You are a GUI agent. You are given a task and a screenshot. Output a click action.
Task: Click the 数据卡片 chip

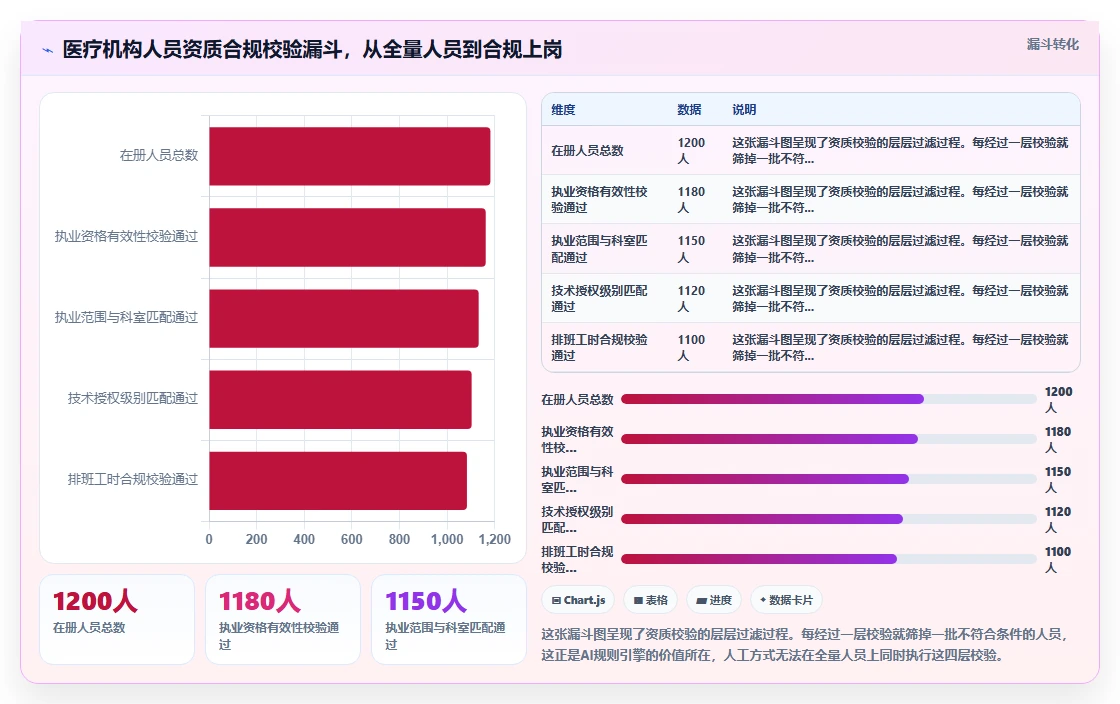pyautogui.click(x=786, y=600)
